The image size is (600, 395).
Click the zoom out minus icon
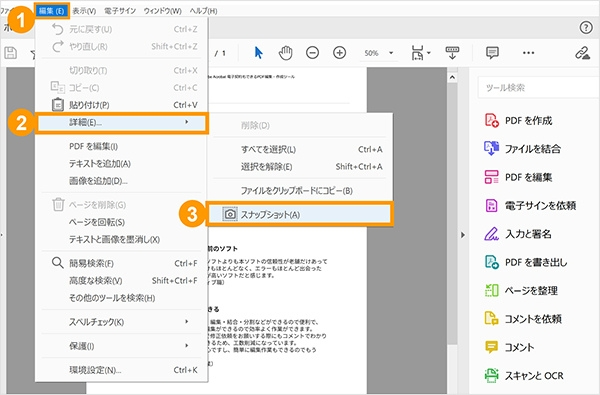point(312,53)
